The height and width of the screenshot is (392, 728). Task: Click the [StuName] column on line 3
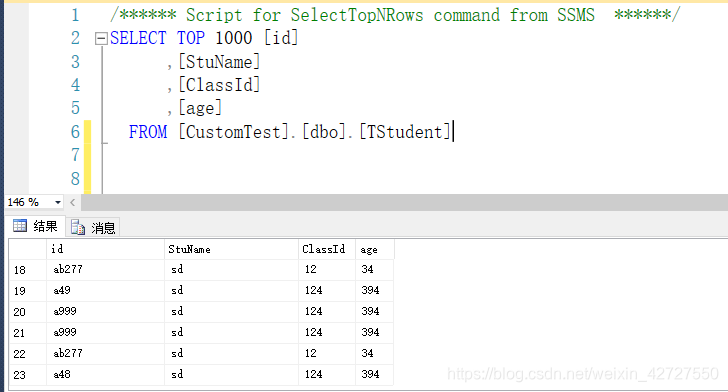click(219, 62)
